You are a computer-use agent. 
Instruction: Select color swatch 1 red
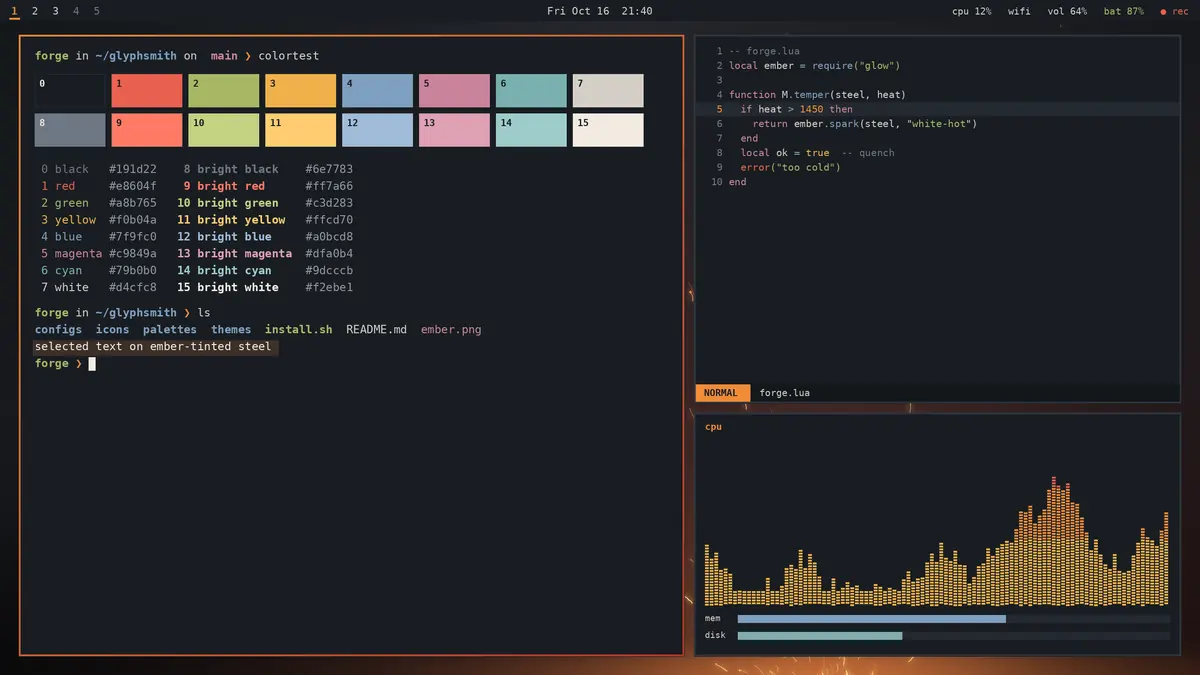coord(147,91)
